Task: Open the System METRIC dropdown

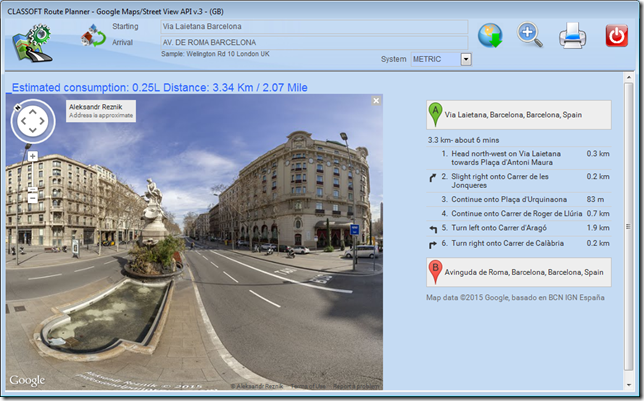Action: pos(466,59)
